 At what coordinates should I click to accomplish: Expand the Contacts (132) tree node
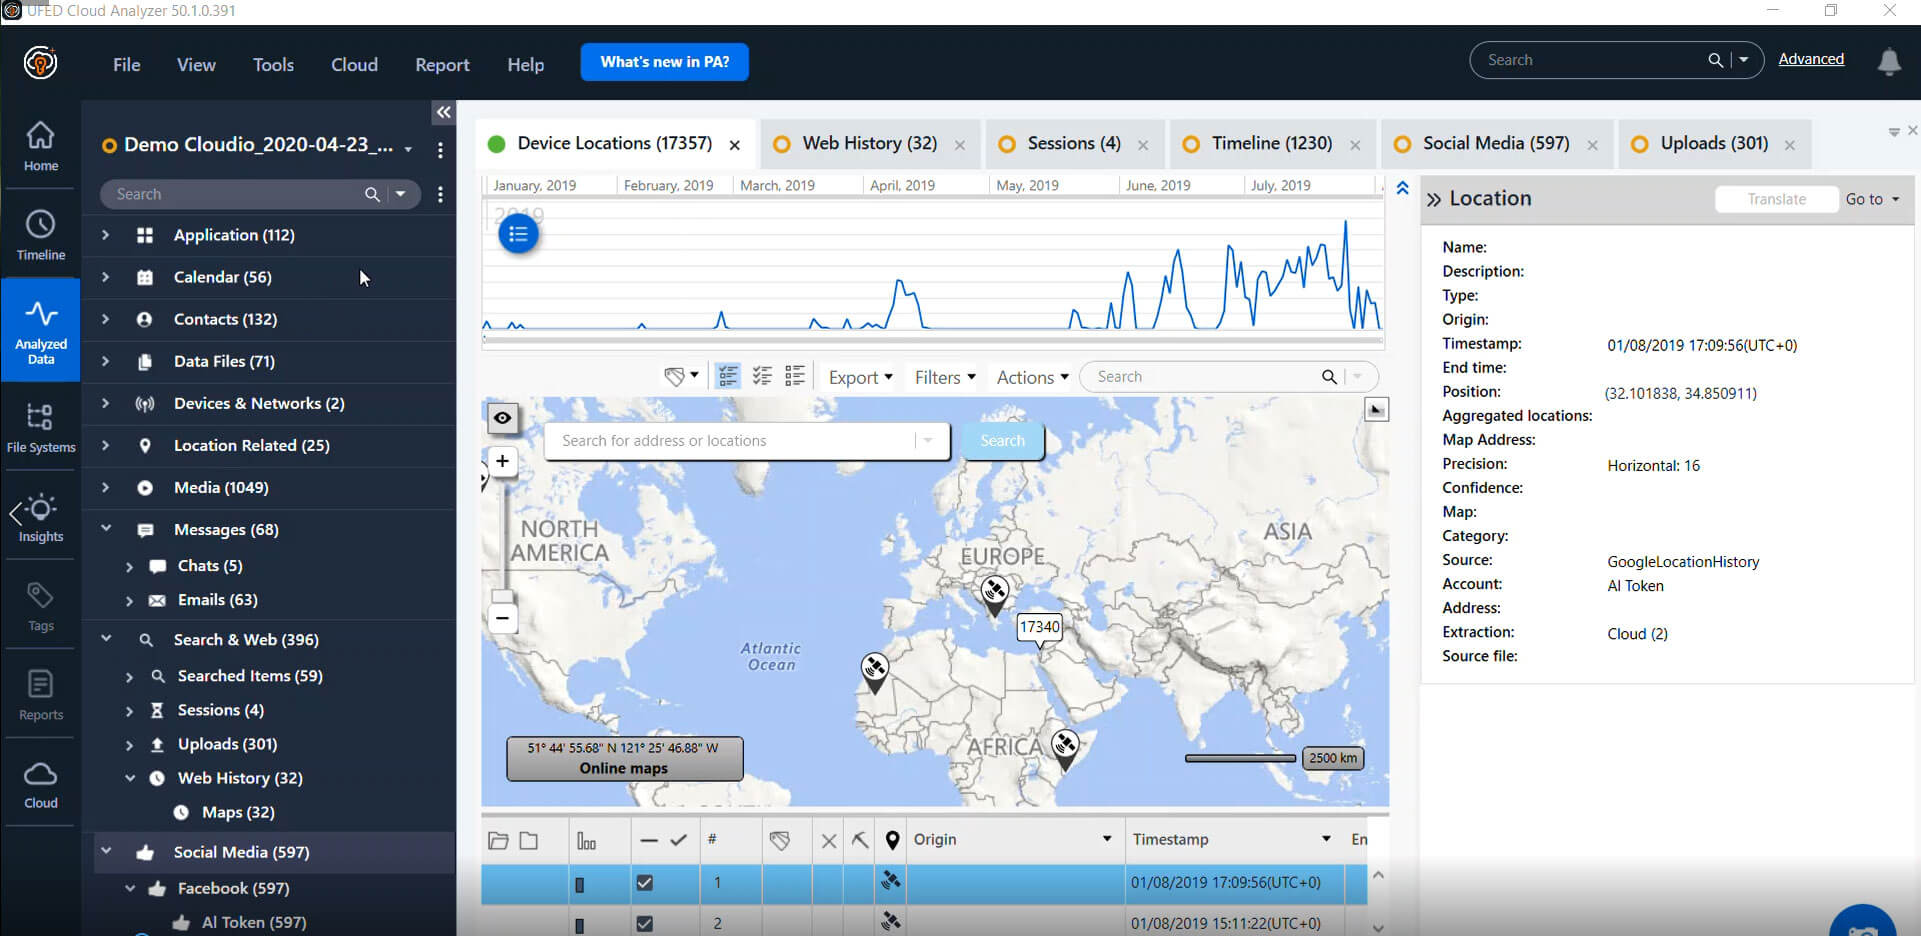[x=105, y=319]
